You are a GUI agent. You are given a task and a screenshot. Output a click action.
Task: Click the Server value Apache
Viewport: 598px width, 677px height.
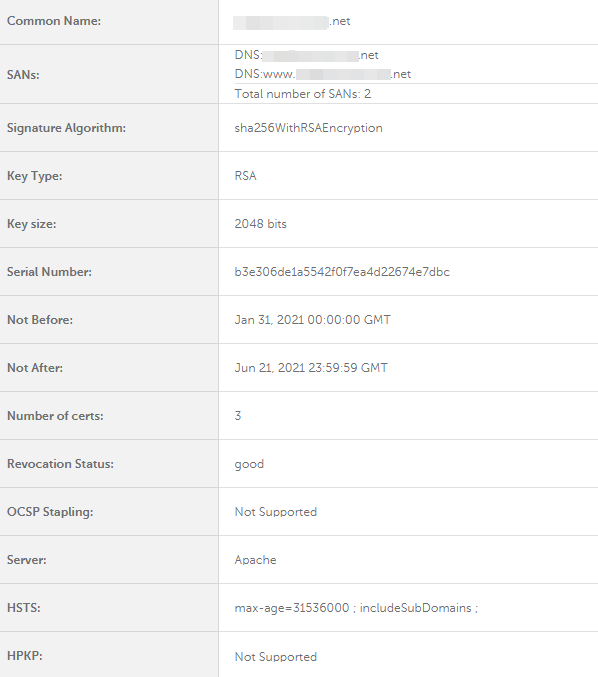pyautogui.click(x=255, y=560)
